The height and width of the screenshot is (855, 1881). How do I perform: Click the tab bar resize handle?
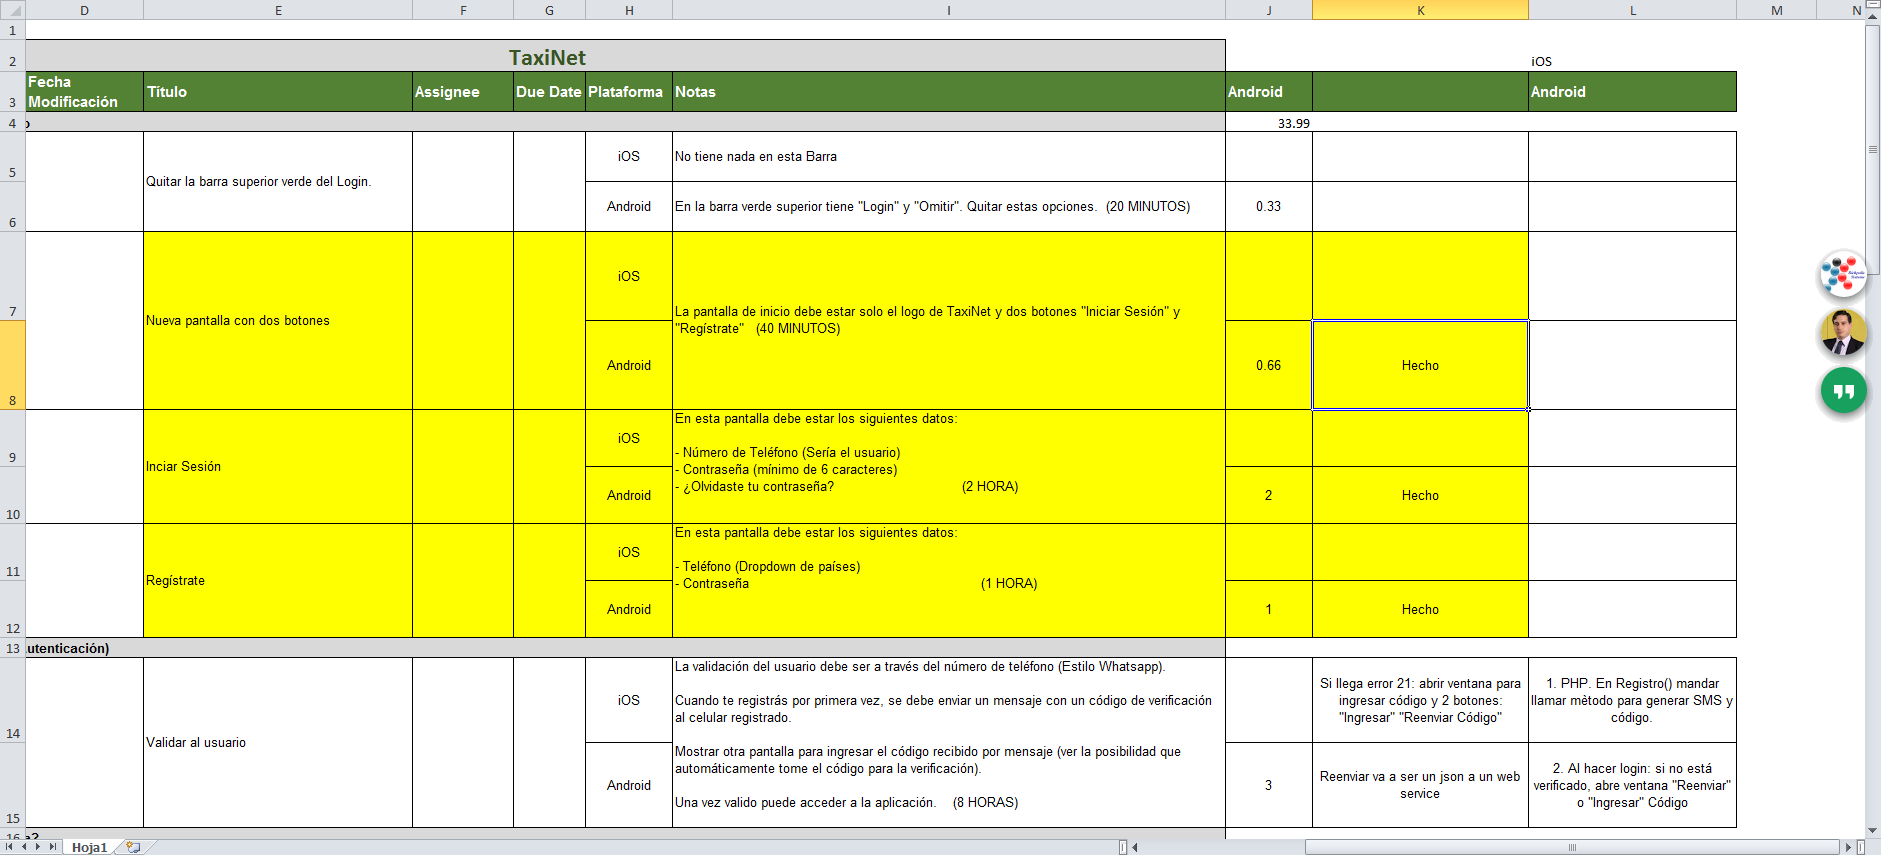coord(1123,847)
